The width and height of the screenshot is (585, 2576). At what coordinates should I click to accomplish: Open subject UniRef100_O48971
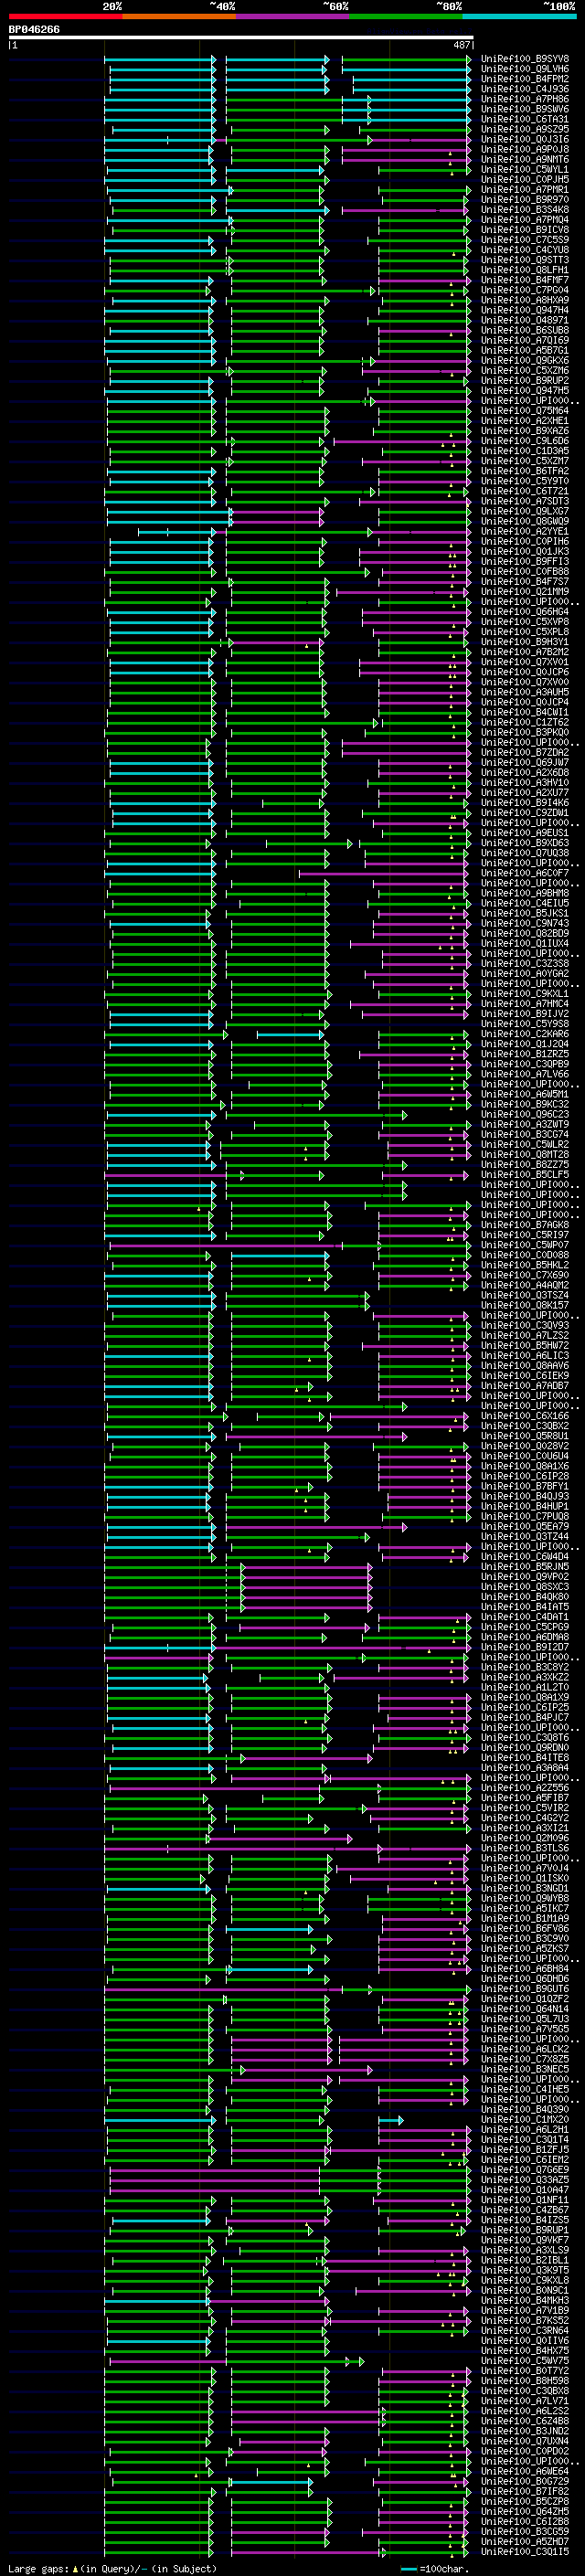pos(524,320)
